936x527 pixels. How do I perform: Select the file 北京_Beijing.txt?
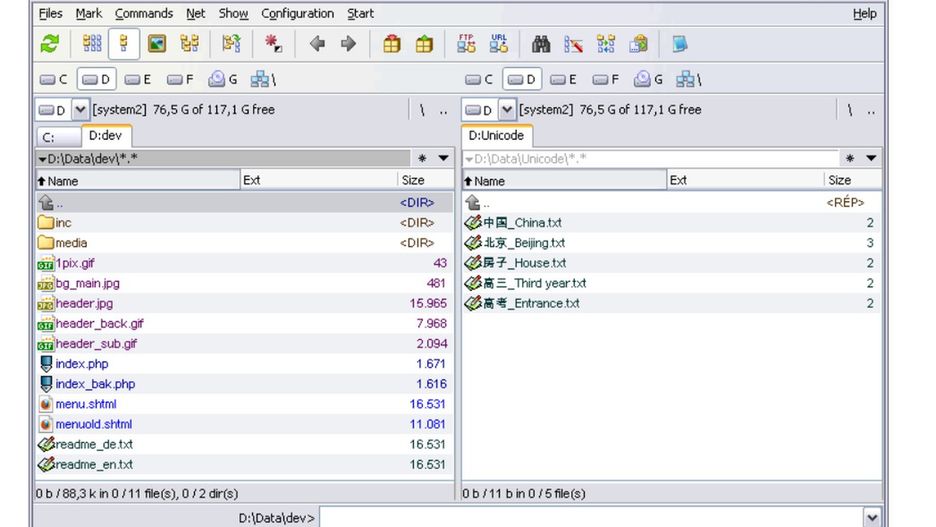(672, 243)
